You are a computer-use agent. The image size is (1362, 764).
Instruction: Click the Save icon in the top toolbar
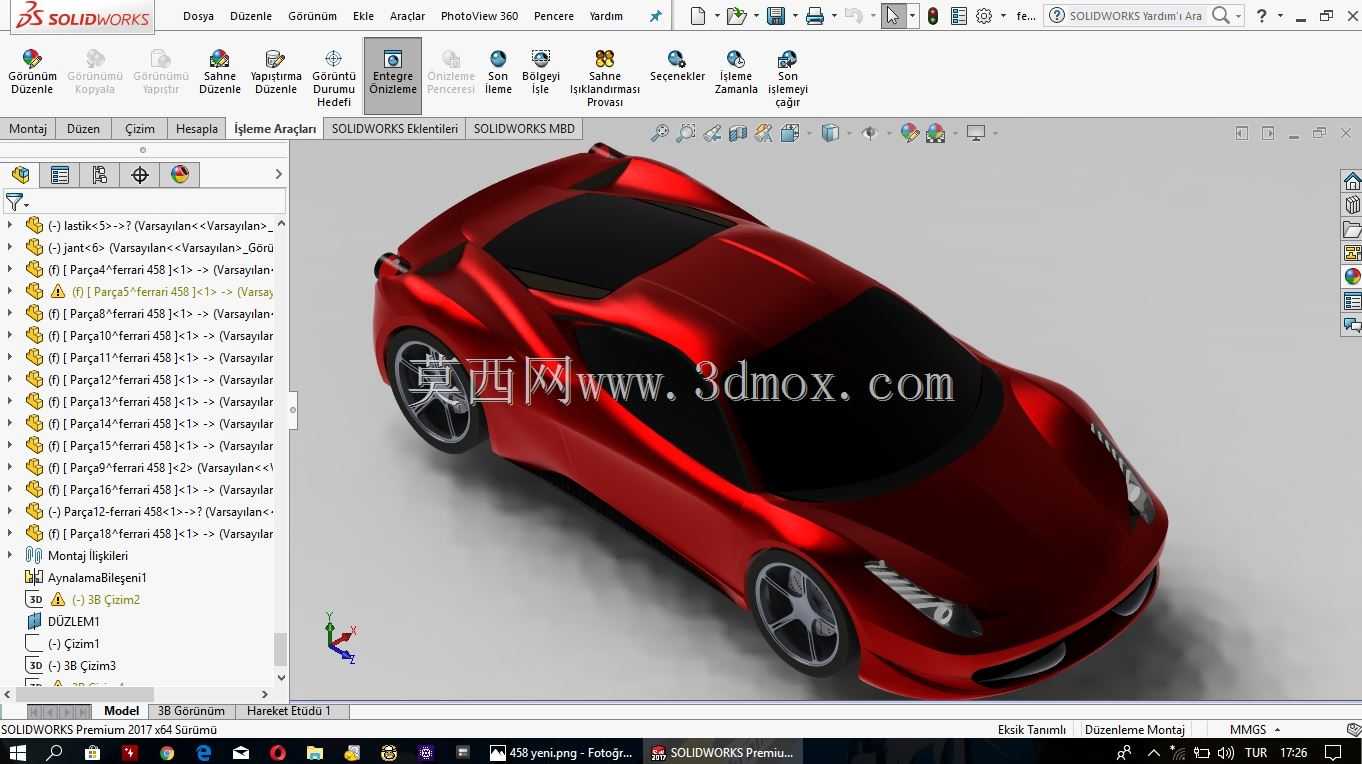click(x=775, y=16)
